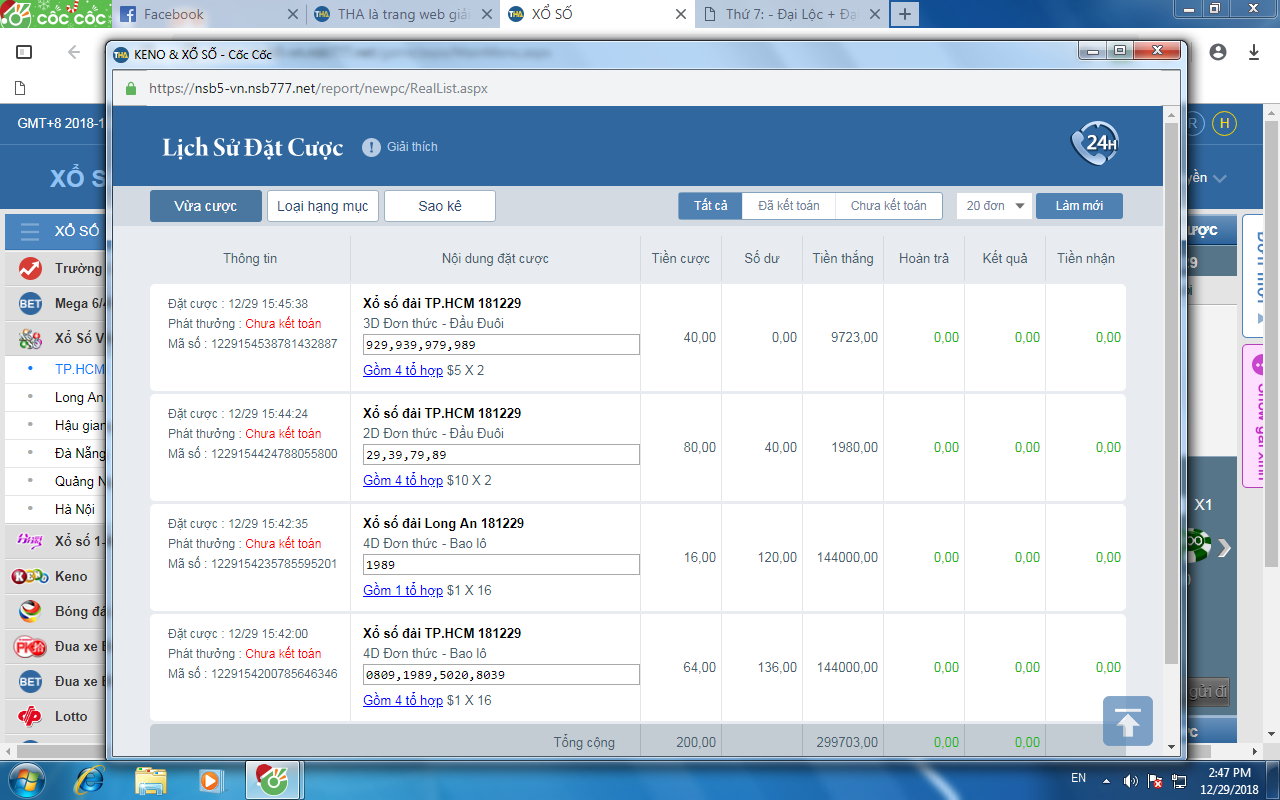The image size is (1280, 800).
Task: Switch to the Sao kê tab
Action: pos(439,206)
